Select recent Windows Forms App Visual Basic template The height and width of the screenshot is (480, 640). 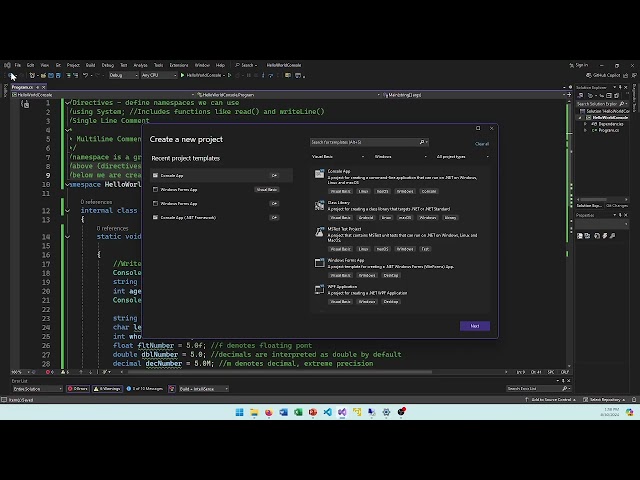(x=221, y=189)
